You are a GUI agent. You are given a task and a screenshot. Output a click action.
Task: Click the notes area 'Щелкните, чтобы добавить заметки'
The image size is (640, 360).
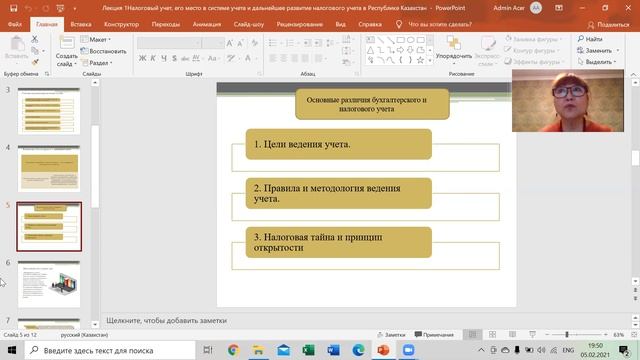point(167,320)
